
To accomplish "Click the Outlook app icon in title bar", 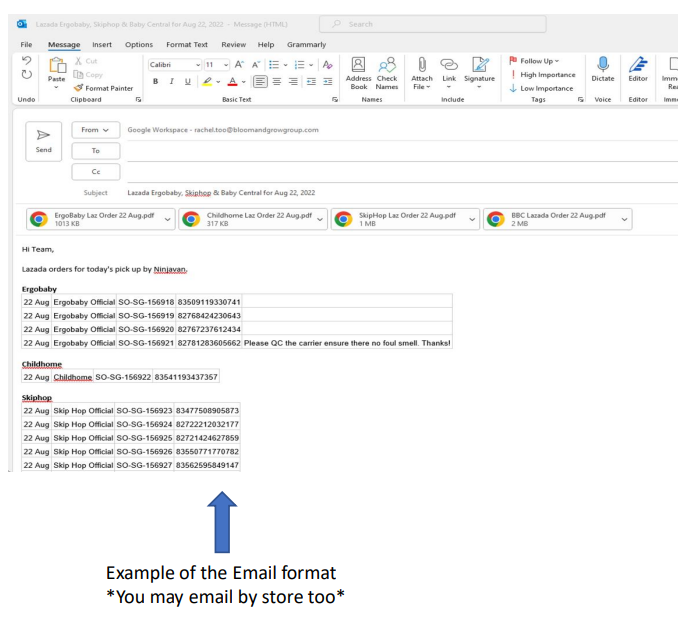I will point(22,24).
